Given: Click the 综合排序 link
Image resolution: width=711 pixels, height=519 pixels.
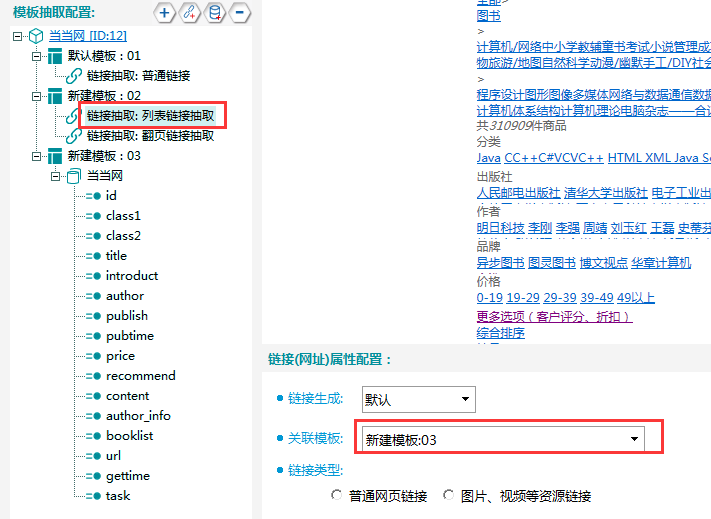Looking at the screenshot, I should point(500,333).
